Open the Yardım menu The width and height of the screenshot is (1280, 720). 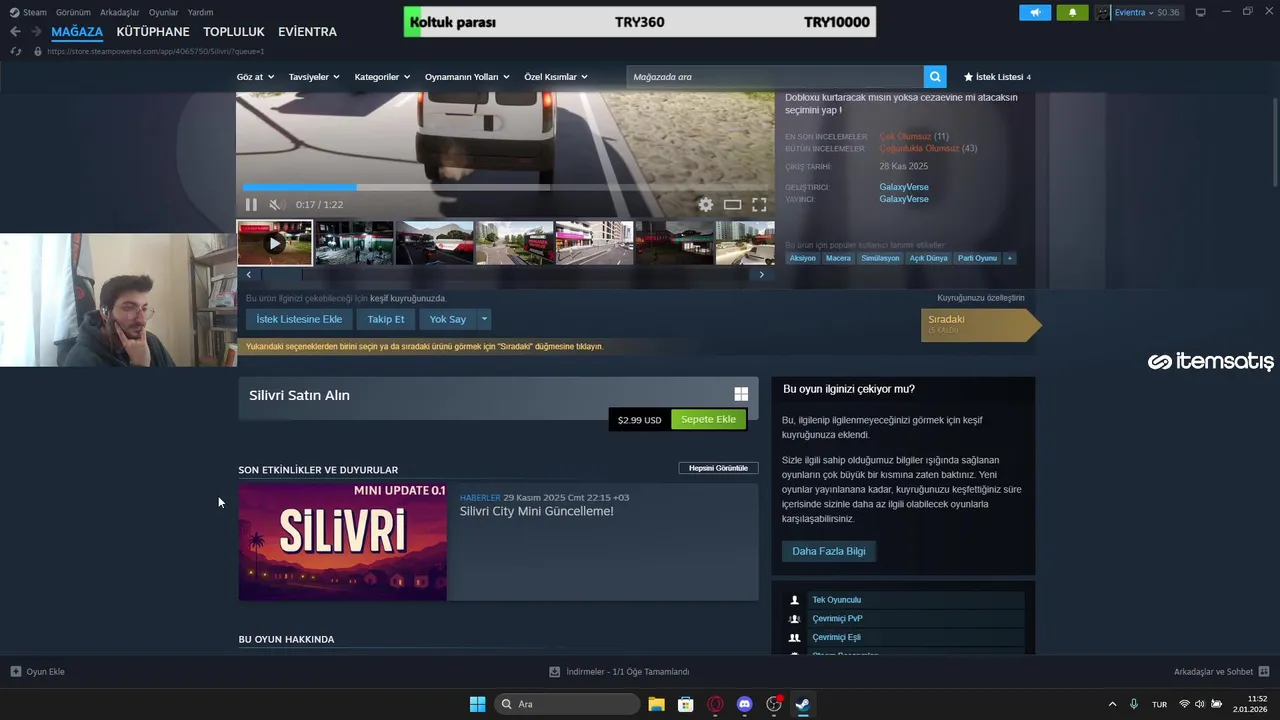tap(200, 12)
